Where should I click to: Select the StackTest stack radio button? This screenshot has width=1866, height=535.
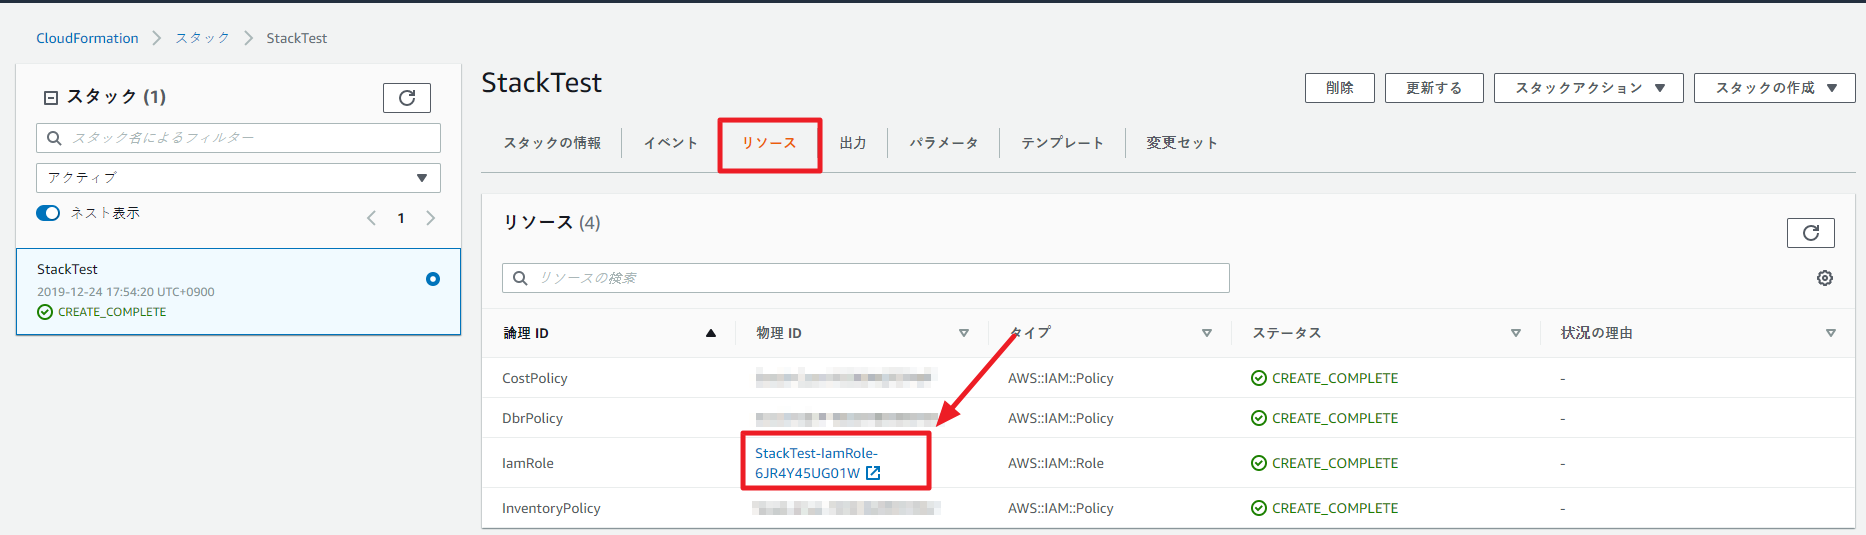433,279
